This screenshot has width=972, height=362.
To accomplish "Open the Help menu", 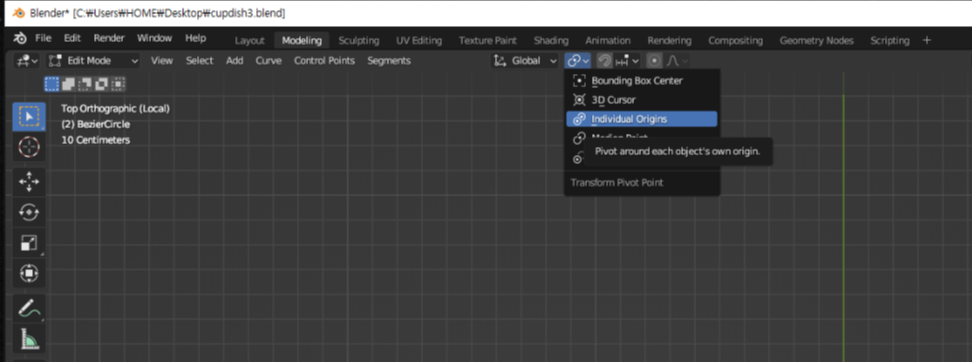I will tap(195, 38).
